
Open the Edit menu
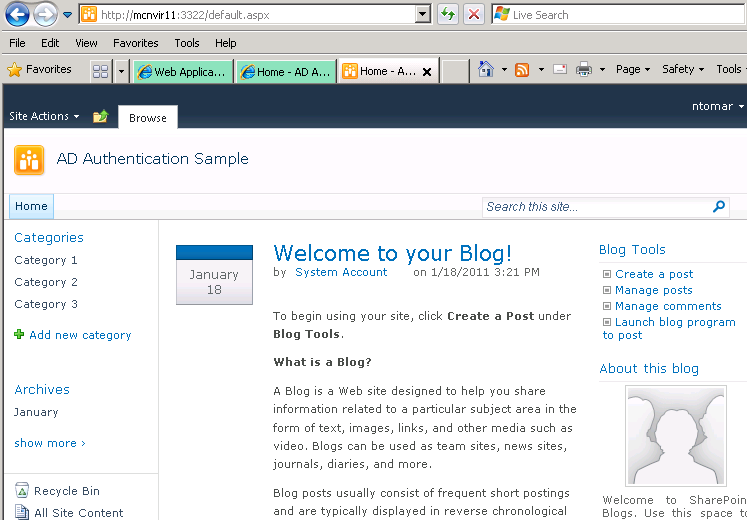click(x=50, y=43)
